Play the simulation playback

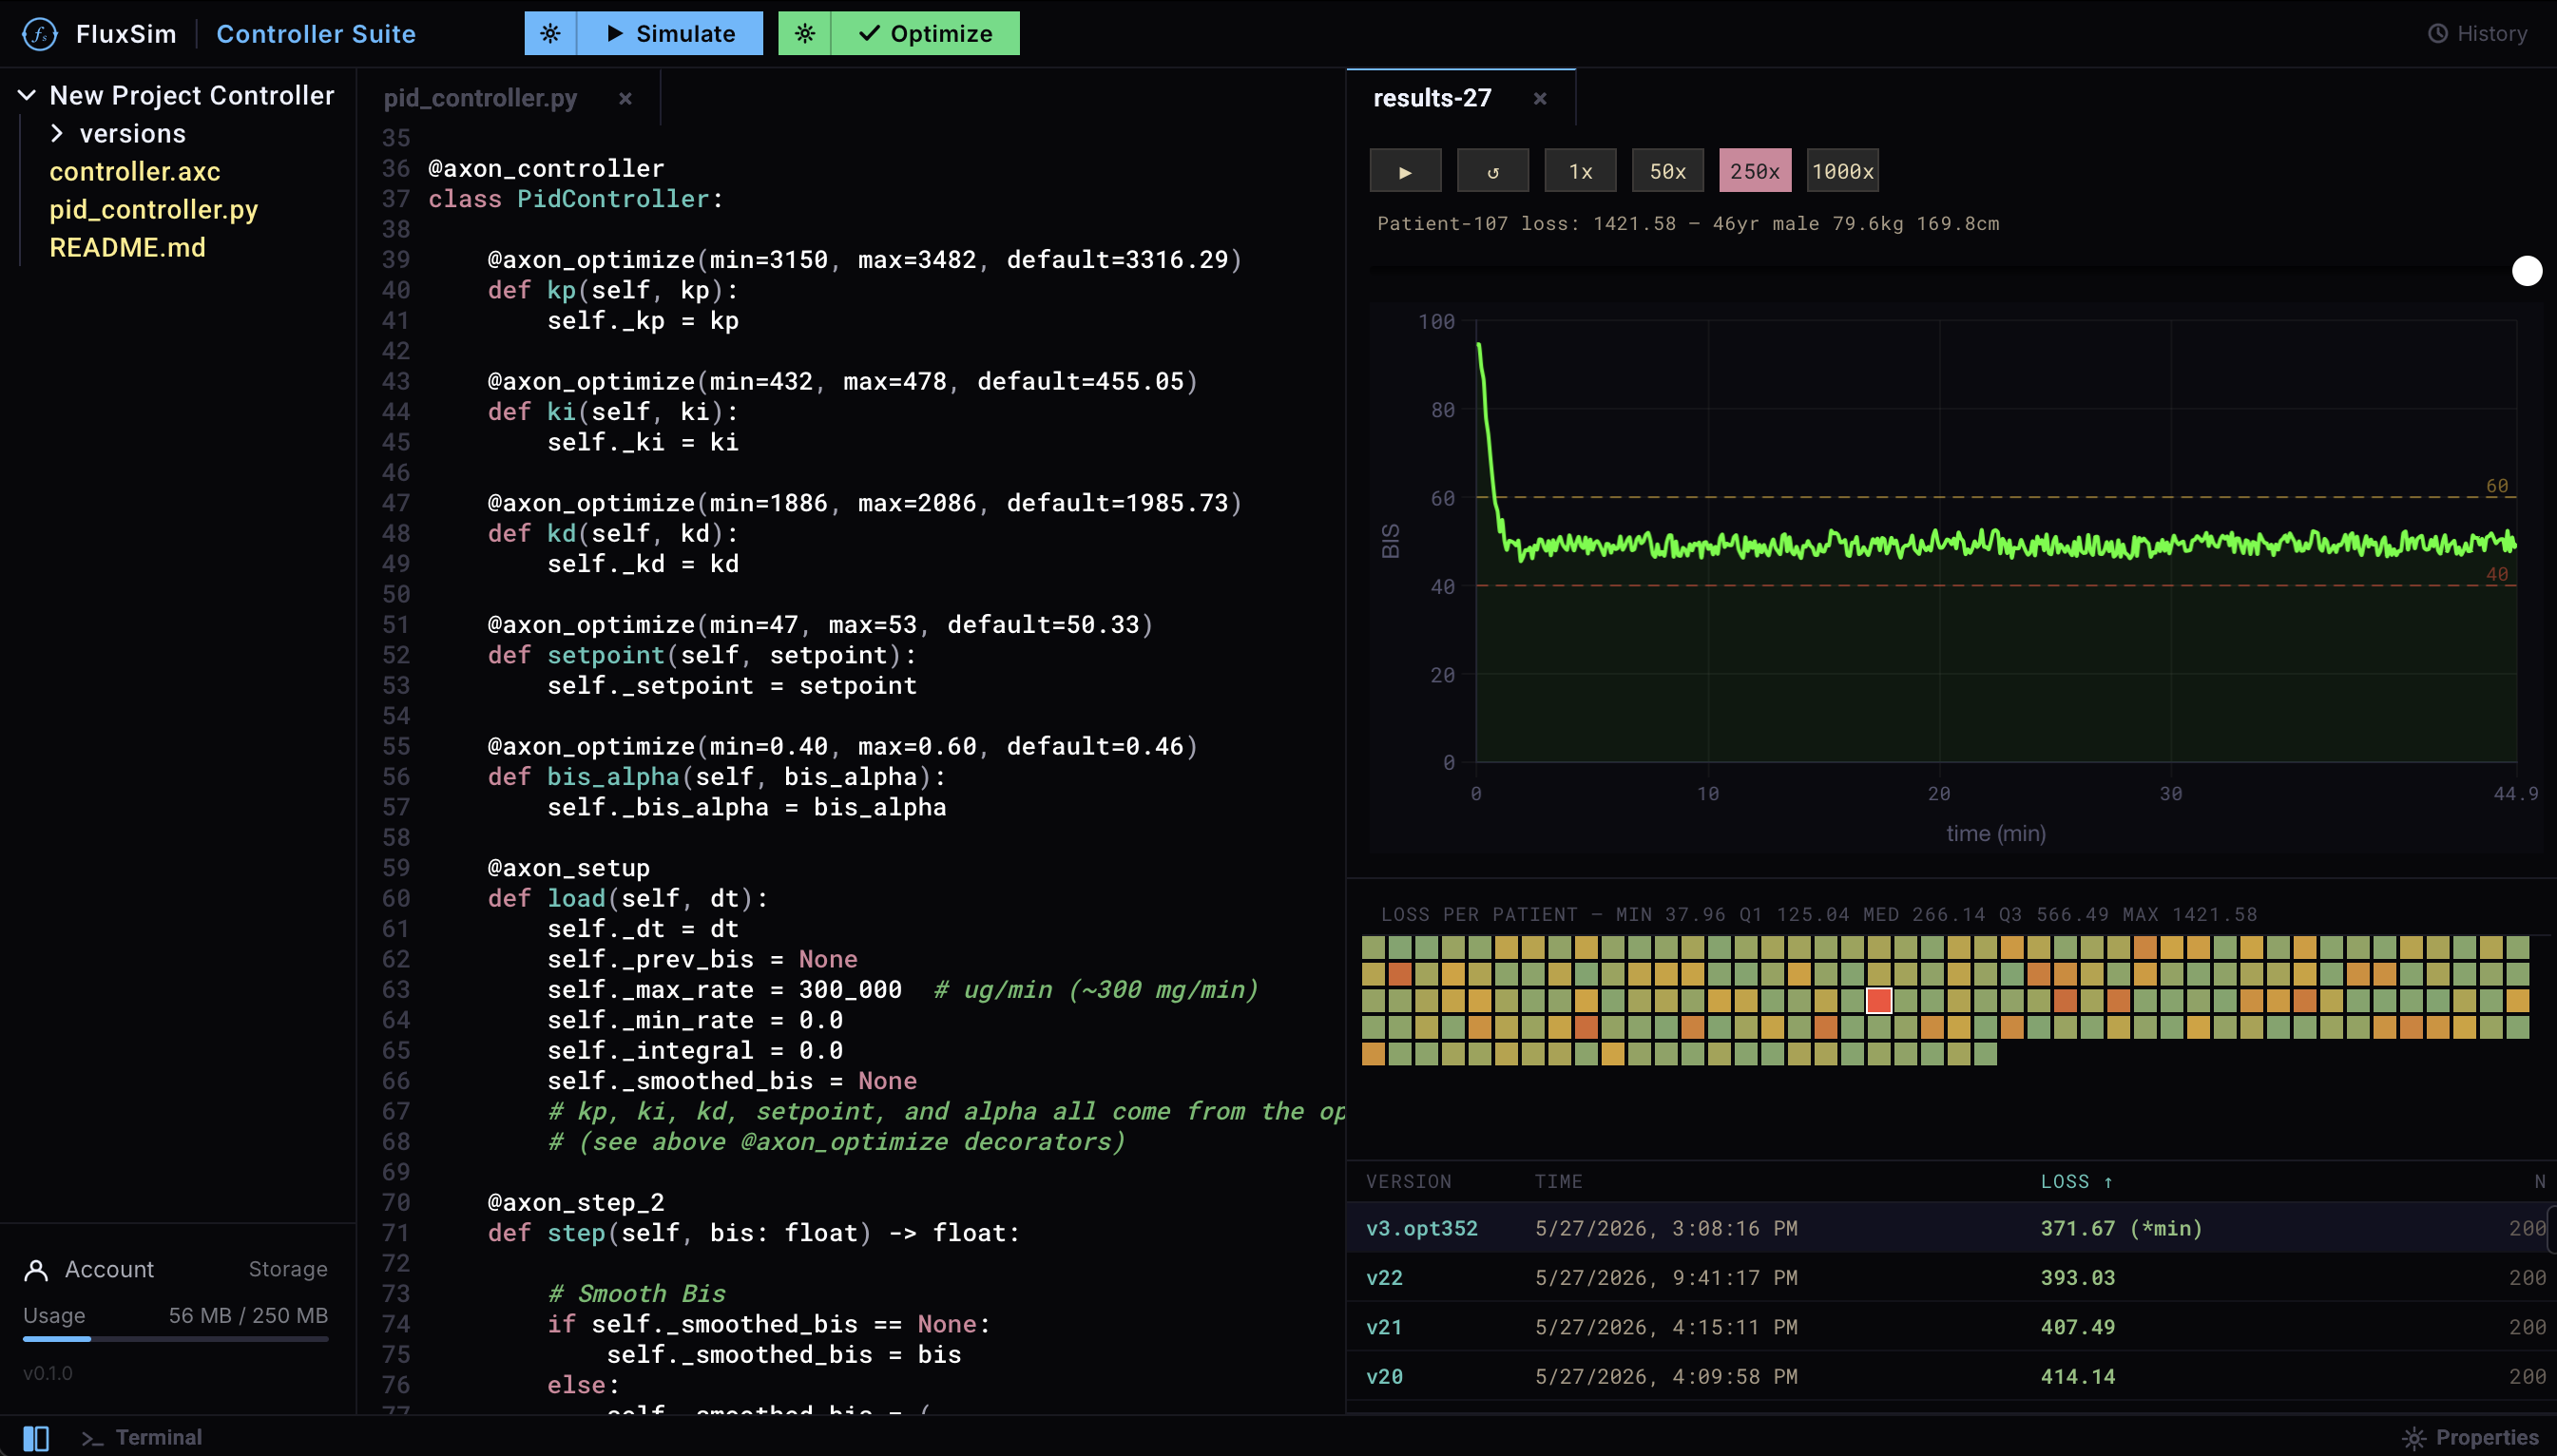tap(1405, 171)
